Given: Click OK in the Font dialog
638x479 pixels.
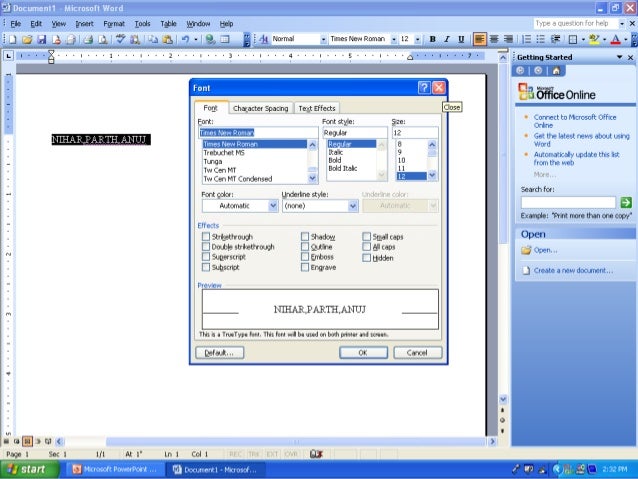Looking at the screenshot, I should coord(363,352).
